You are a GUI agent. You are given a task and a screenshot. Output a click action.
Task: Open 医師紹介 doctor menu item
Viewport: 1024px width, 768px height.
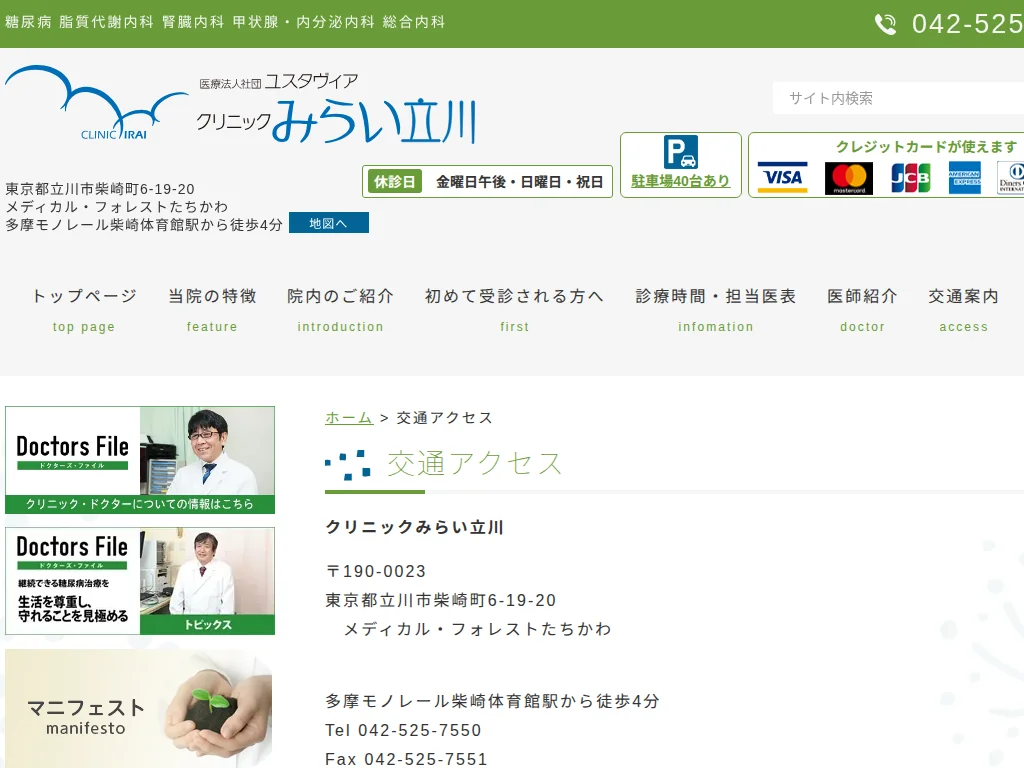coord(863,310)
